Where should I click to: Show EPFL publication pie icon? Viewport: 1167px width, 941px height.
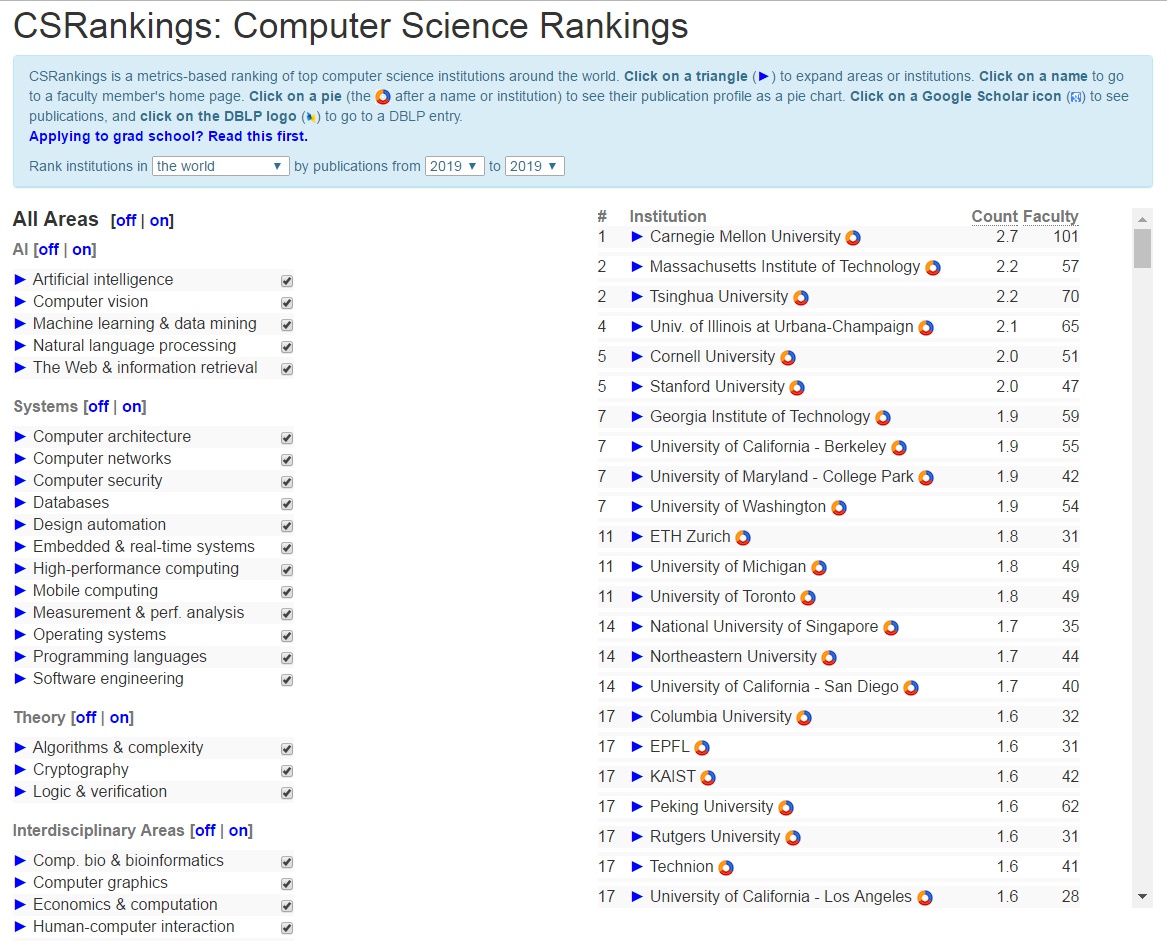pos(702,747)
